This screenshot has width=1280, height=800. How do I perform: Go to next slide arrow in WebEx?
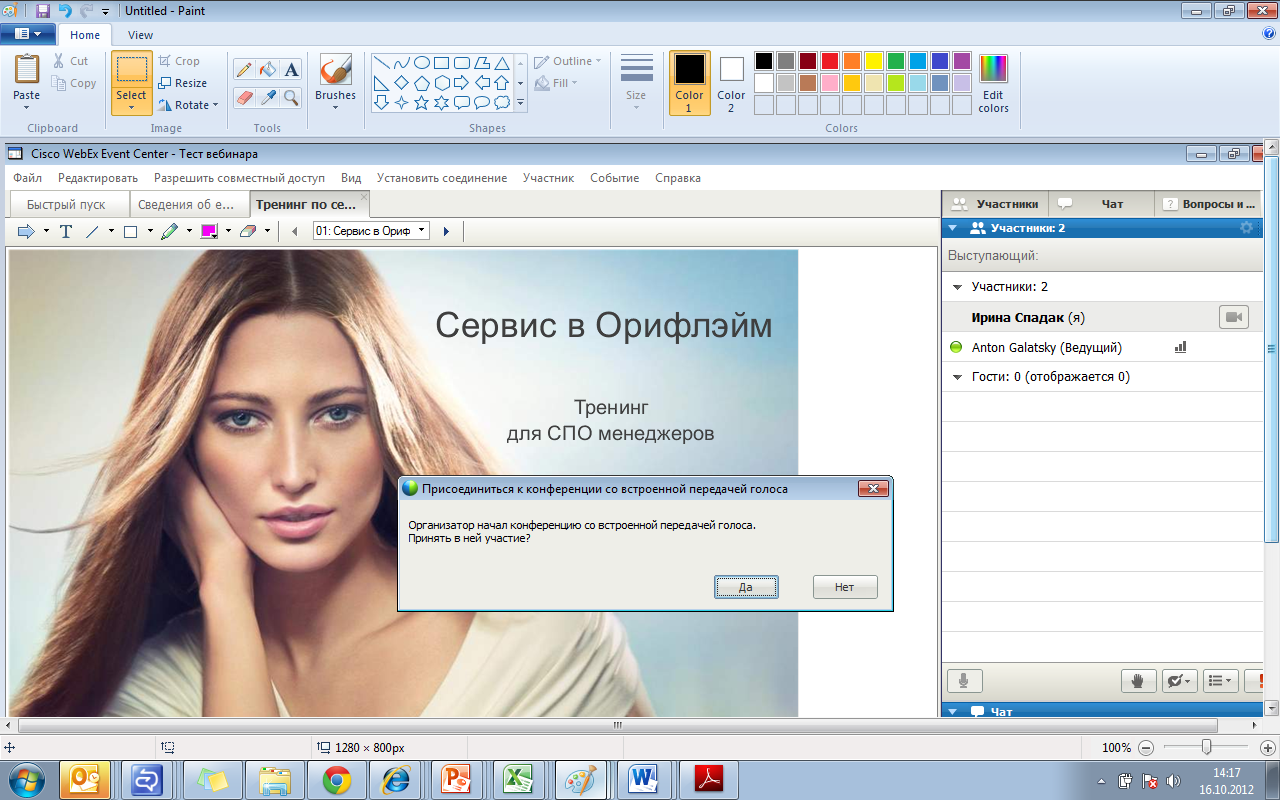coord(446,231)
